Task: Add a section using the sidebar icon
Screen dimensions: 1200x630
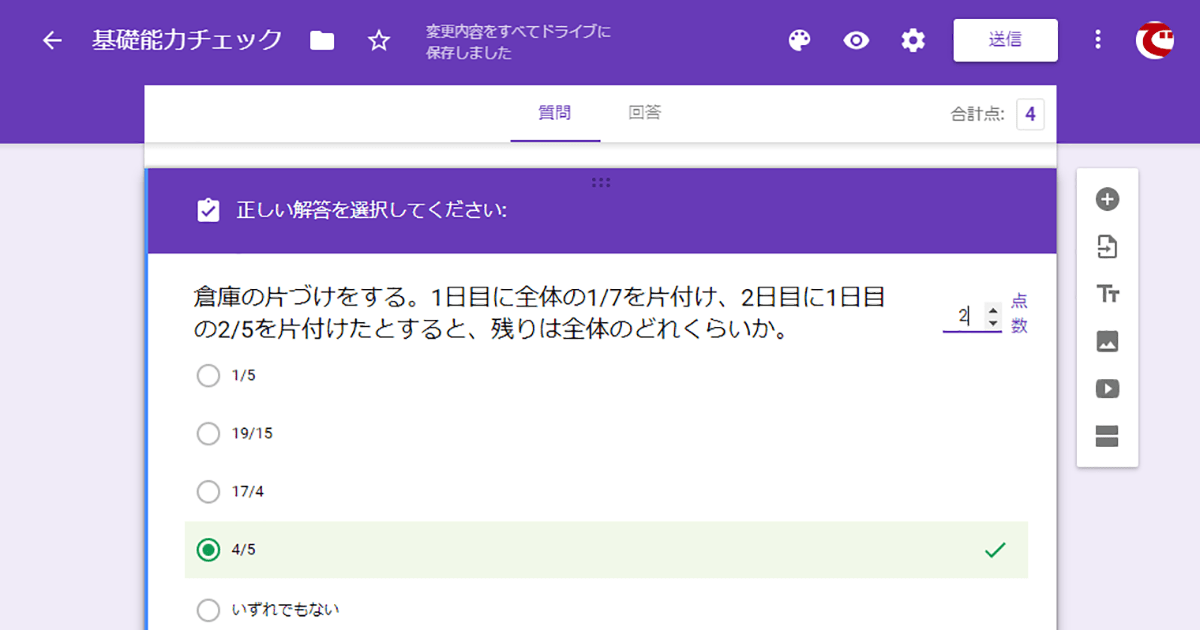Action: (1107, 436)
